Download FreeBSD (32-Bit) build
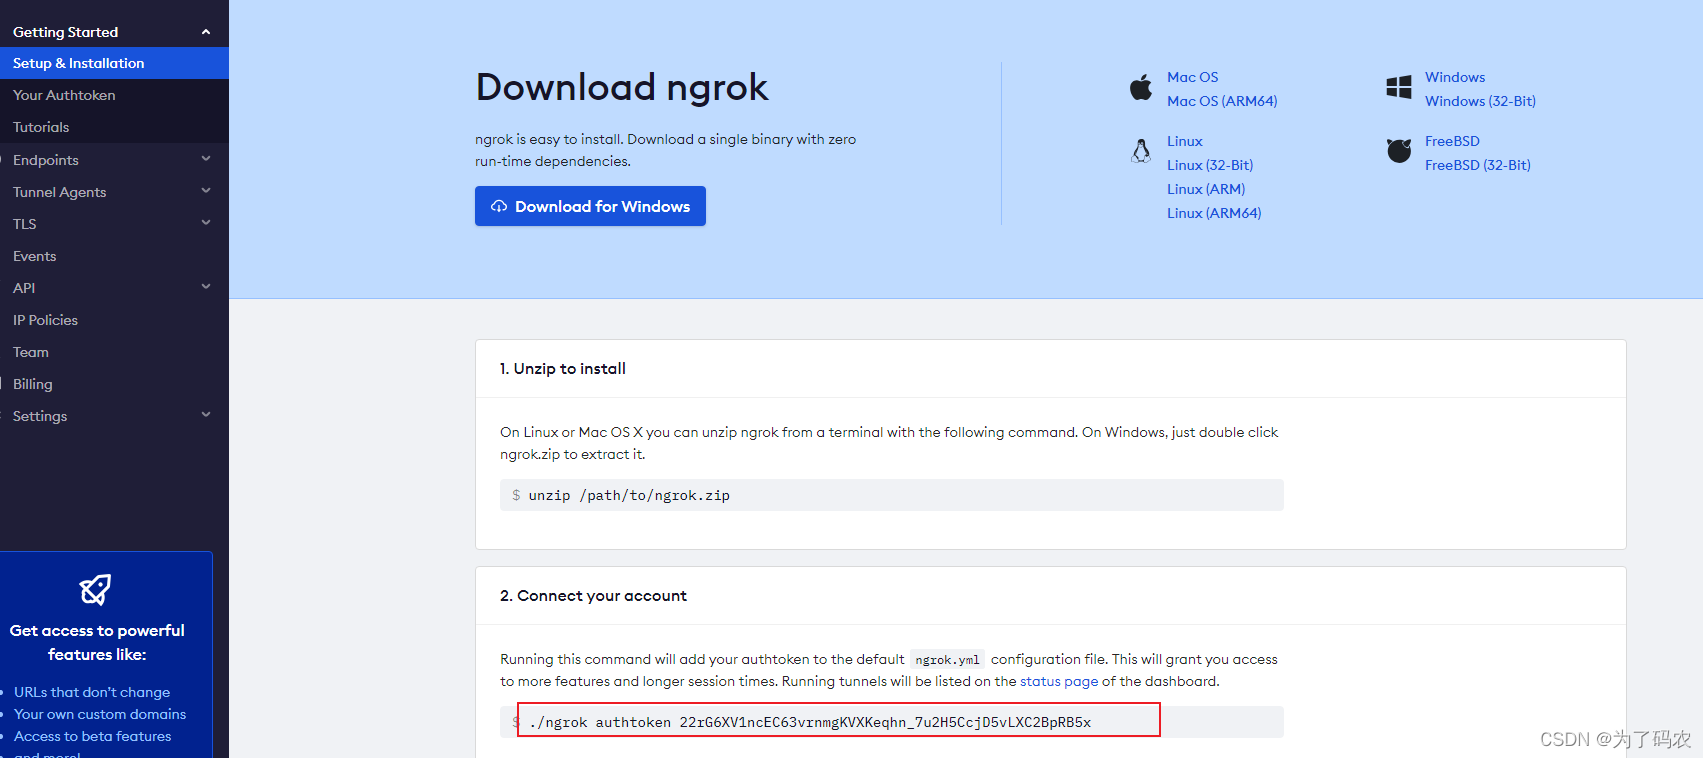This screenshot has width=1703, height=758. point(1478,165)
